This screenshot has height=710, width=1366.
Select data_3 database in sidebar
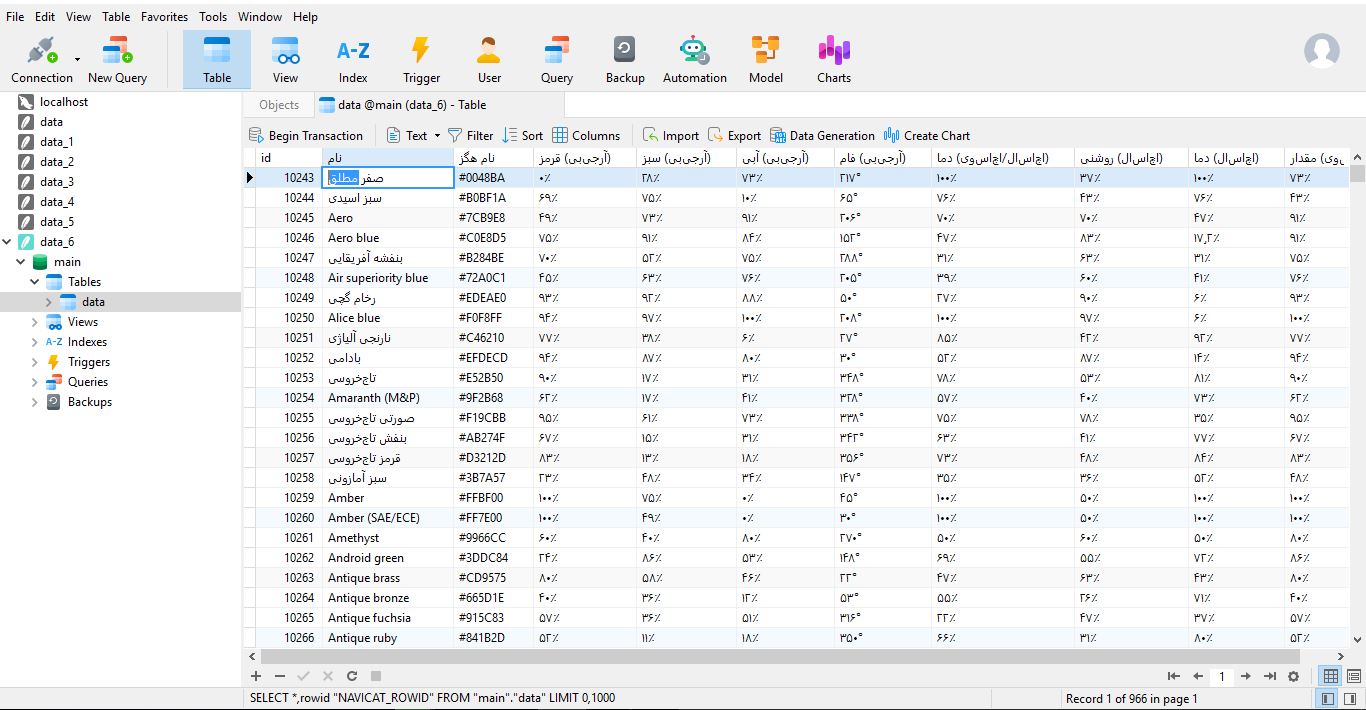(x=57, y=181)
